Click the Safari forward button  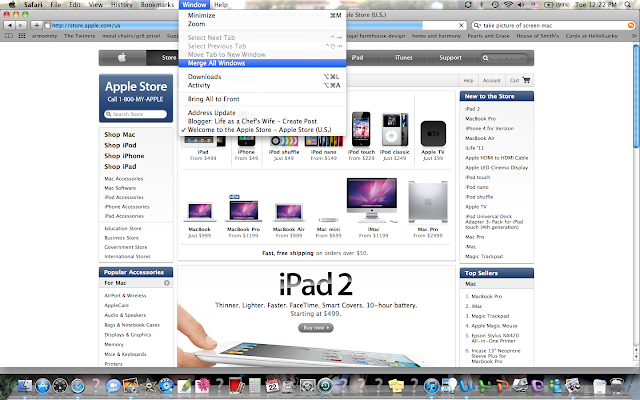21,25
